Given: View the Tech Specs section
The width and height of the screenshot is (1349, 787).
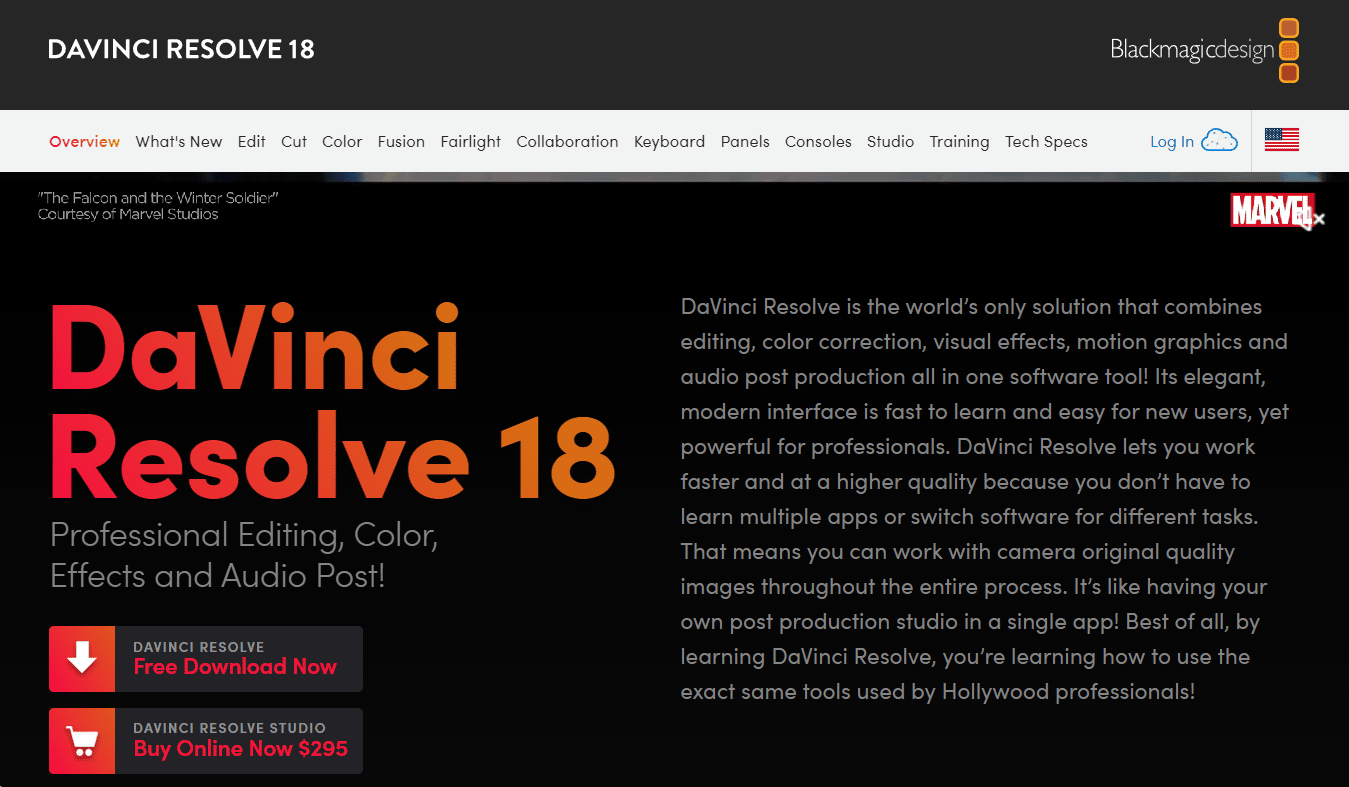Looking at the screenshot, I should tap(1046, 141).
